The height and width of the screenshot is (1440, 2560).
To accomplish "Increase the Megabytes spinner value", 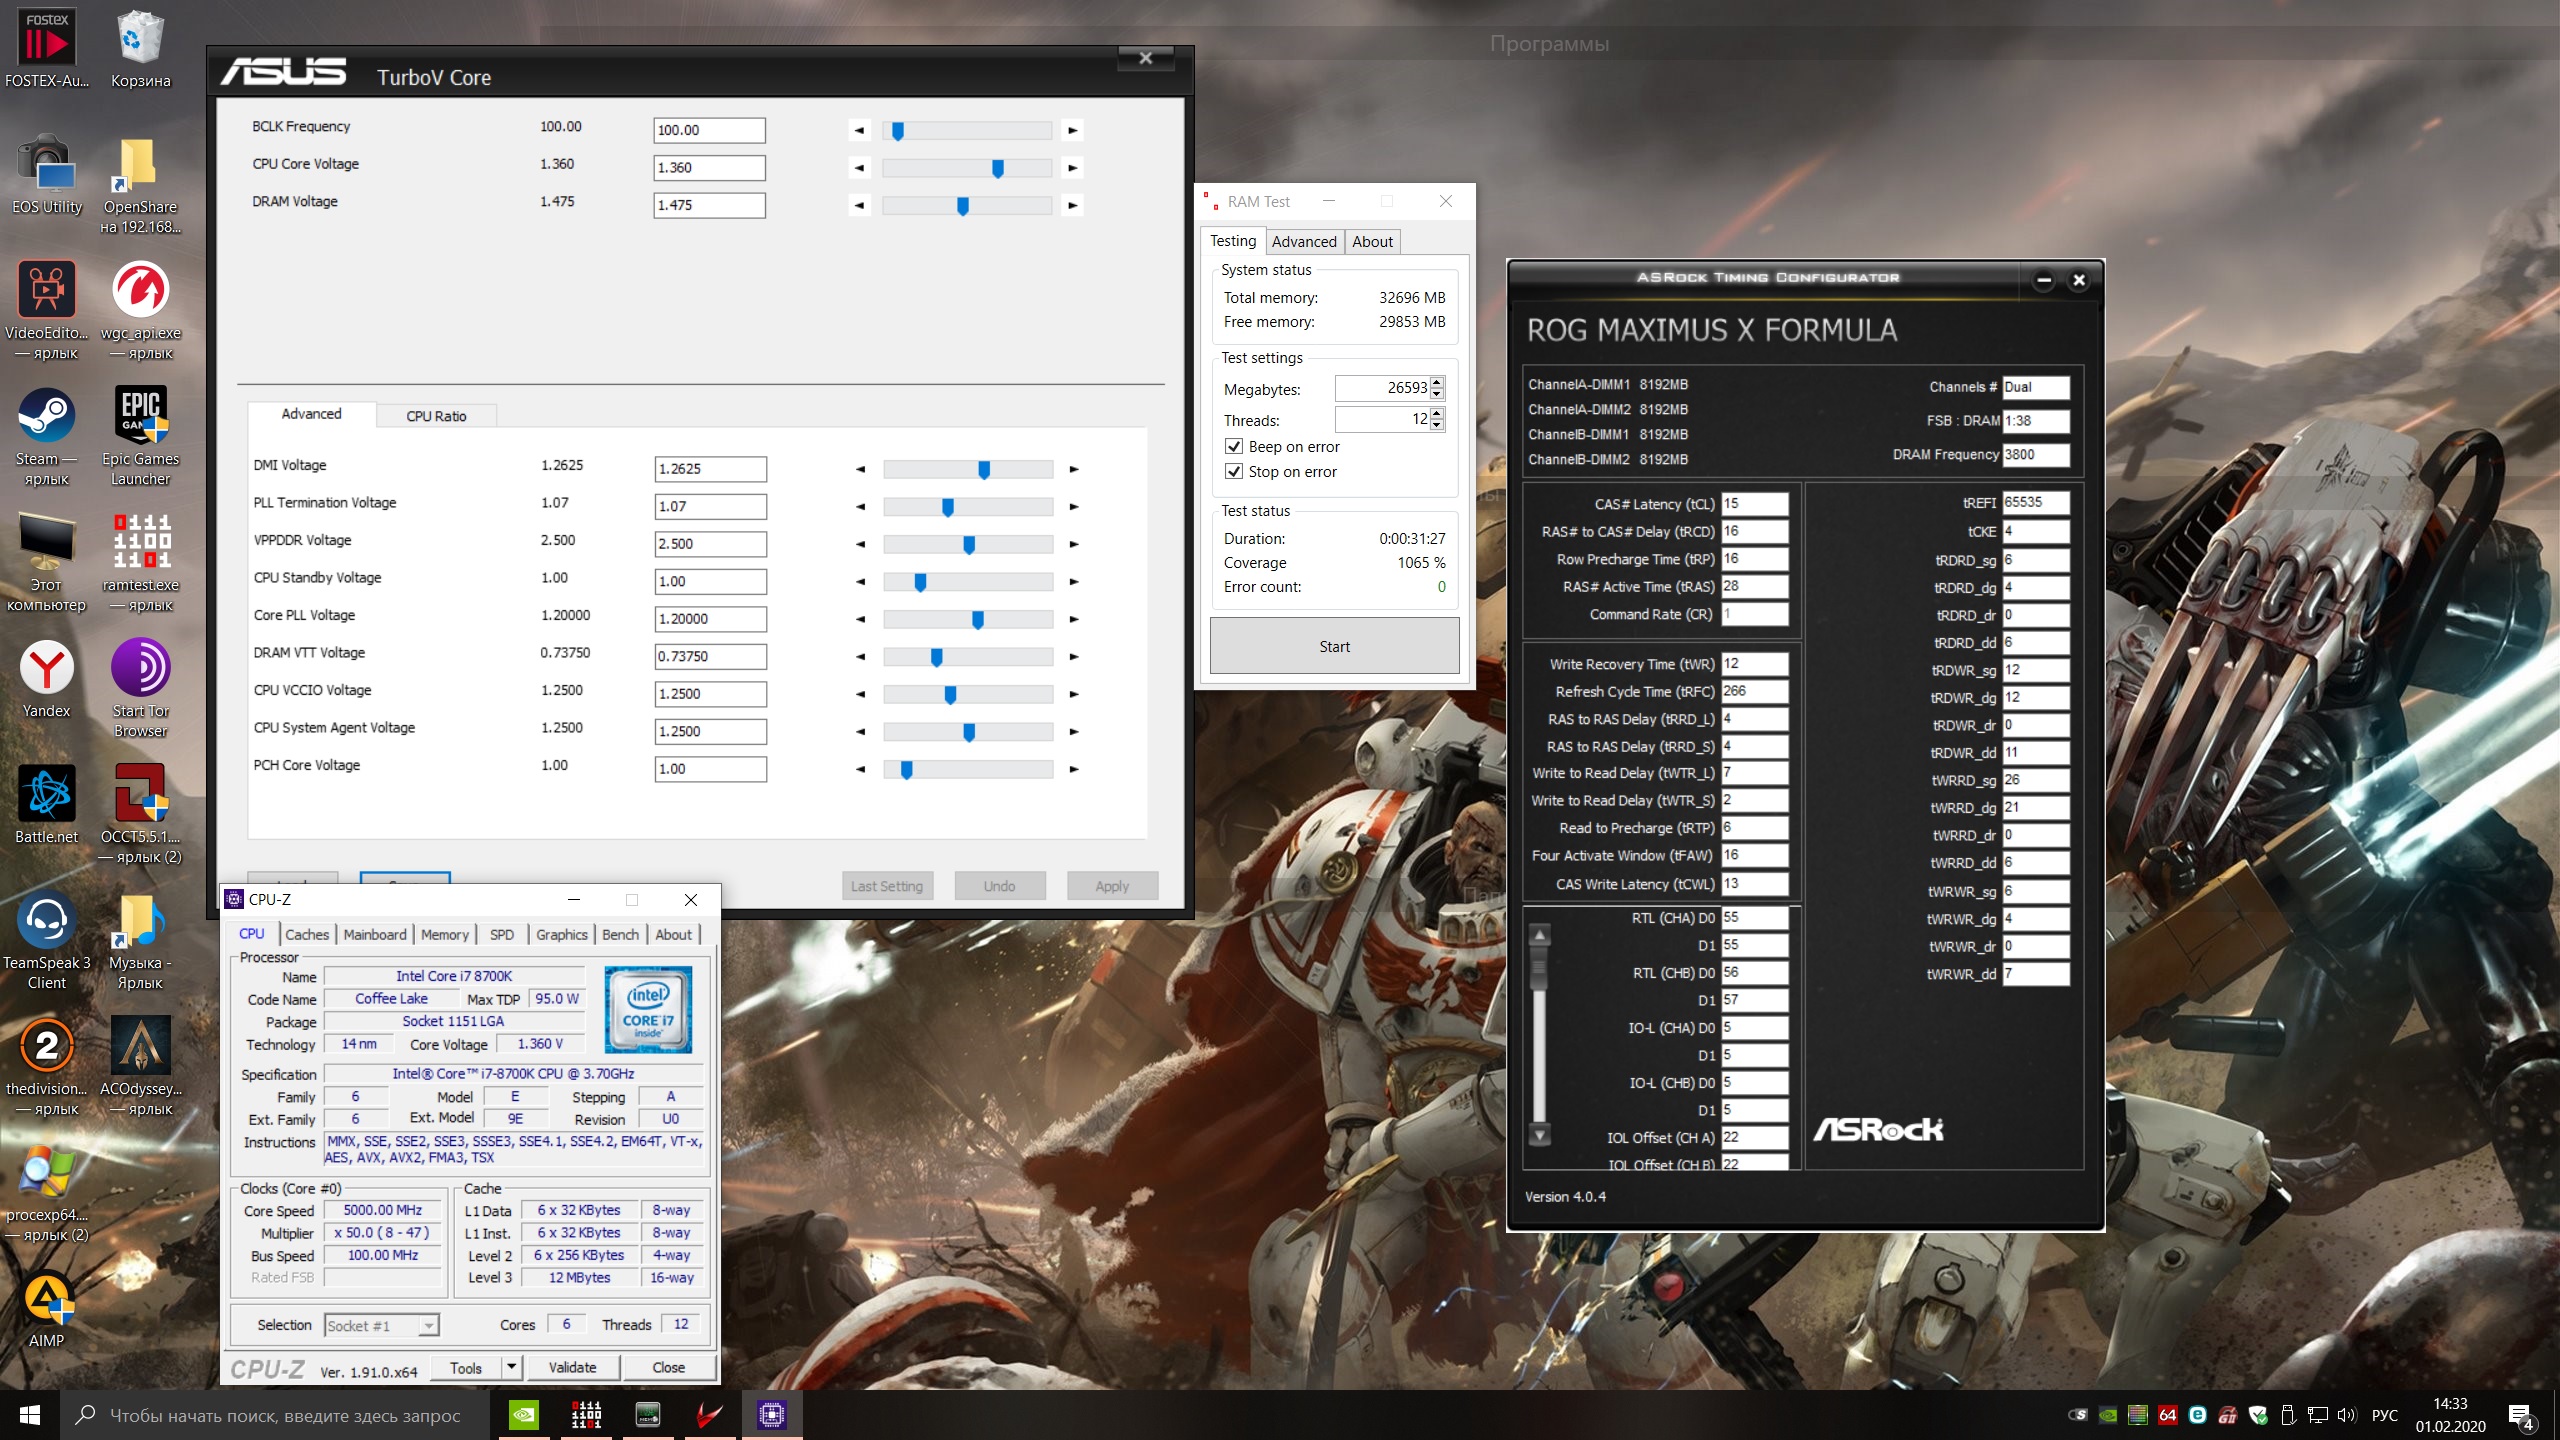I will click(x=1437, y=382).
